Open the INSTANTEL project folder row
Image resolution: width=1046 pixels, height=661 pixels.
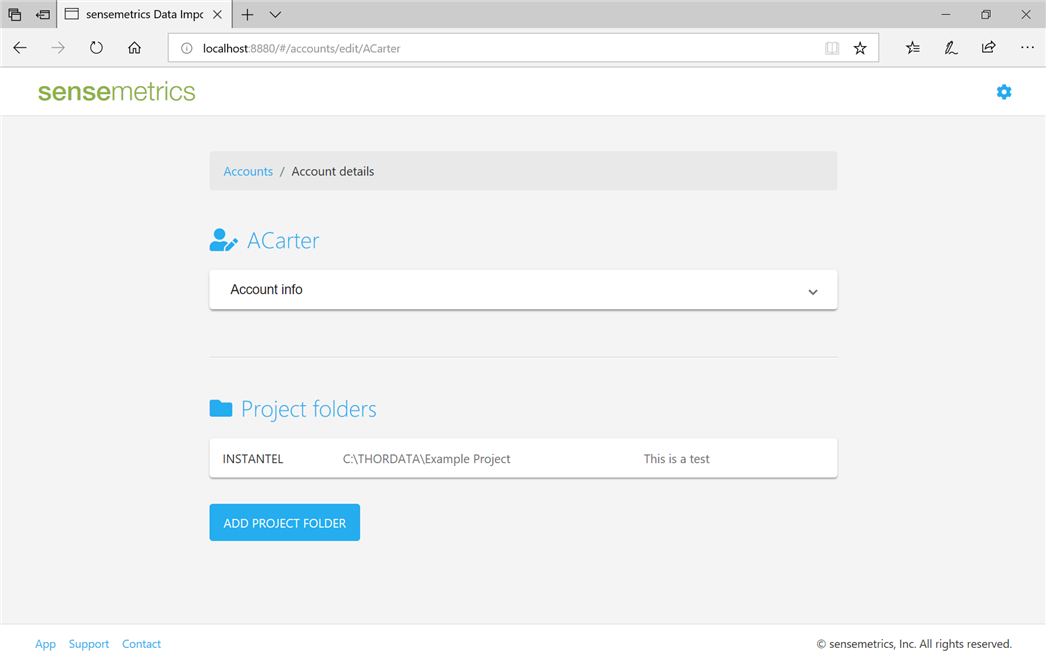(523, 459)
